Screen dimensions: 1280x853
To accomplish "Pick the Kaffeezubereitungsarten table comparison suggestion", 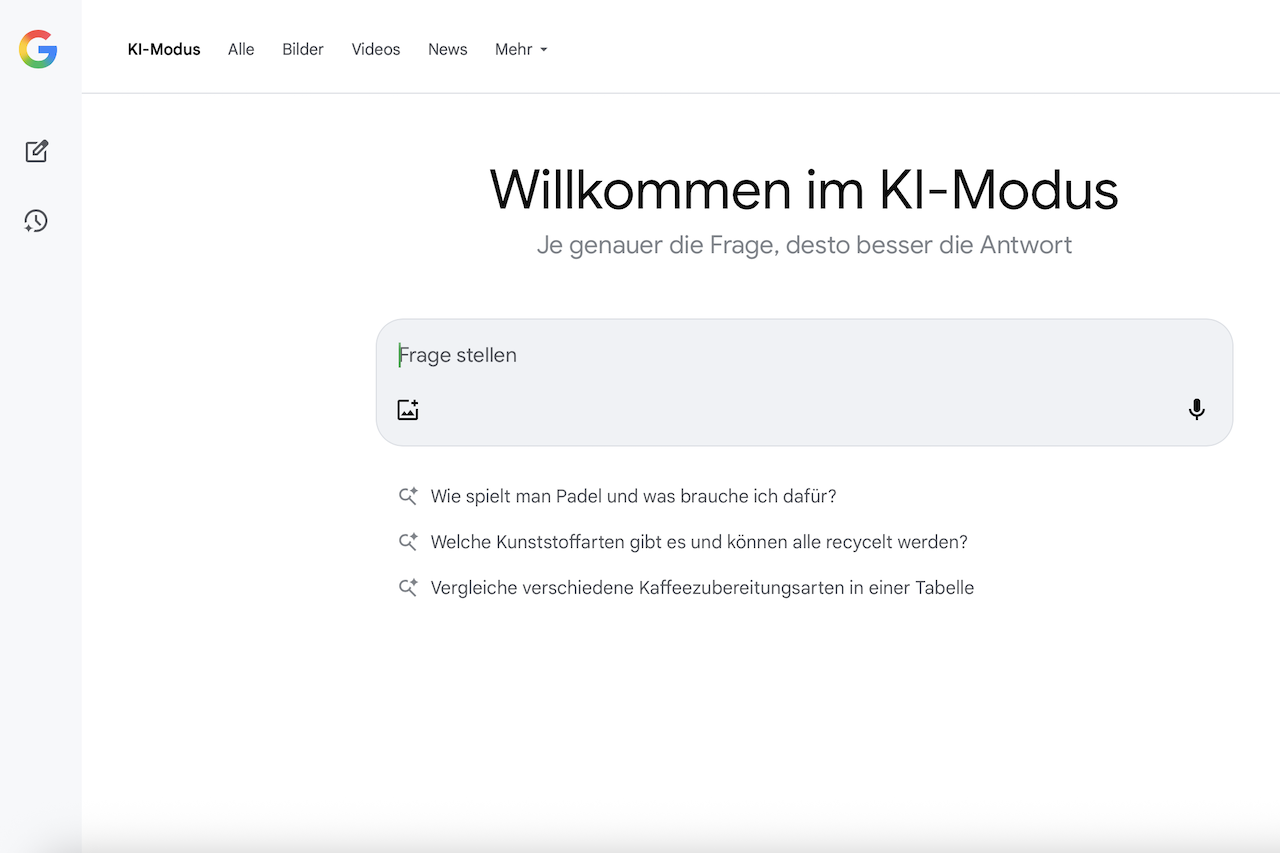I will tap(702, 588).
